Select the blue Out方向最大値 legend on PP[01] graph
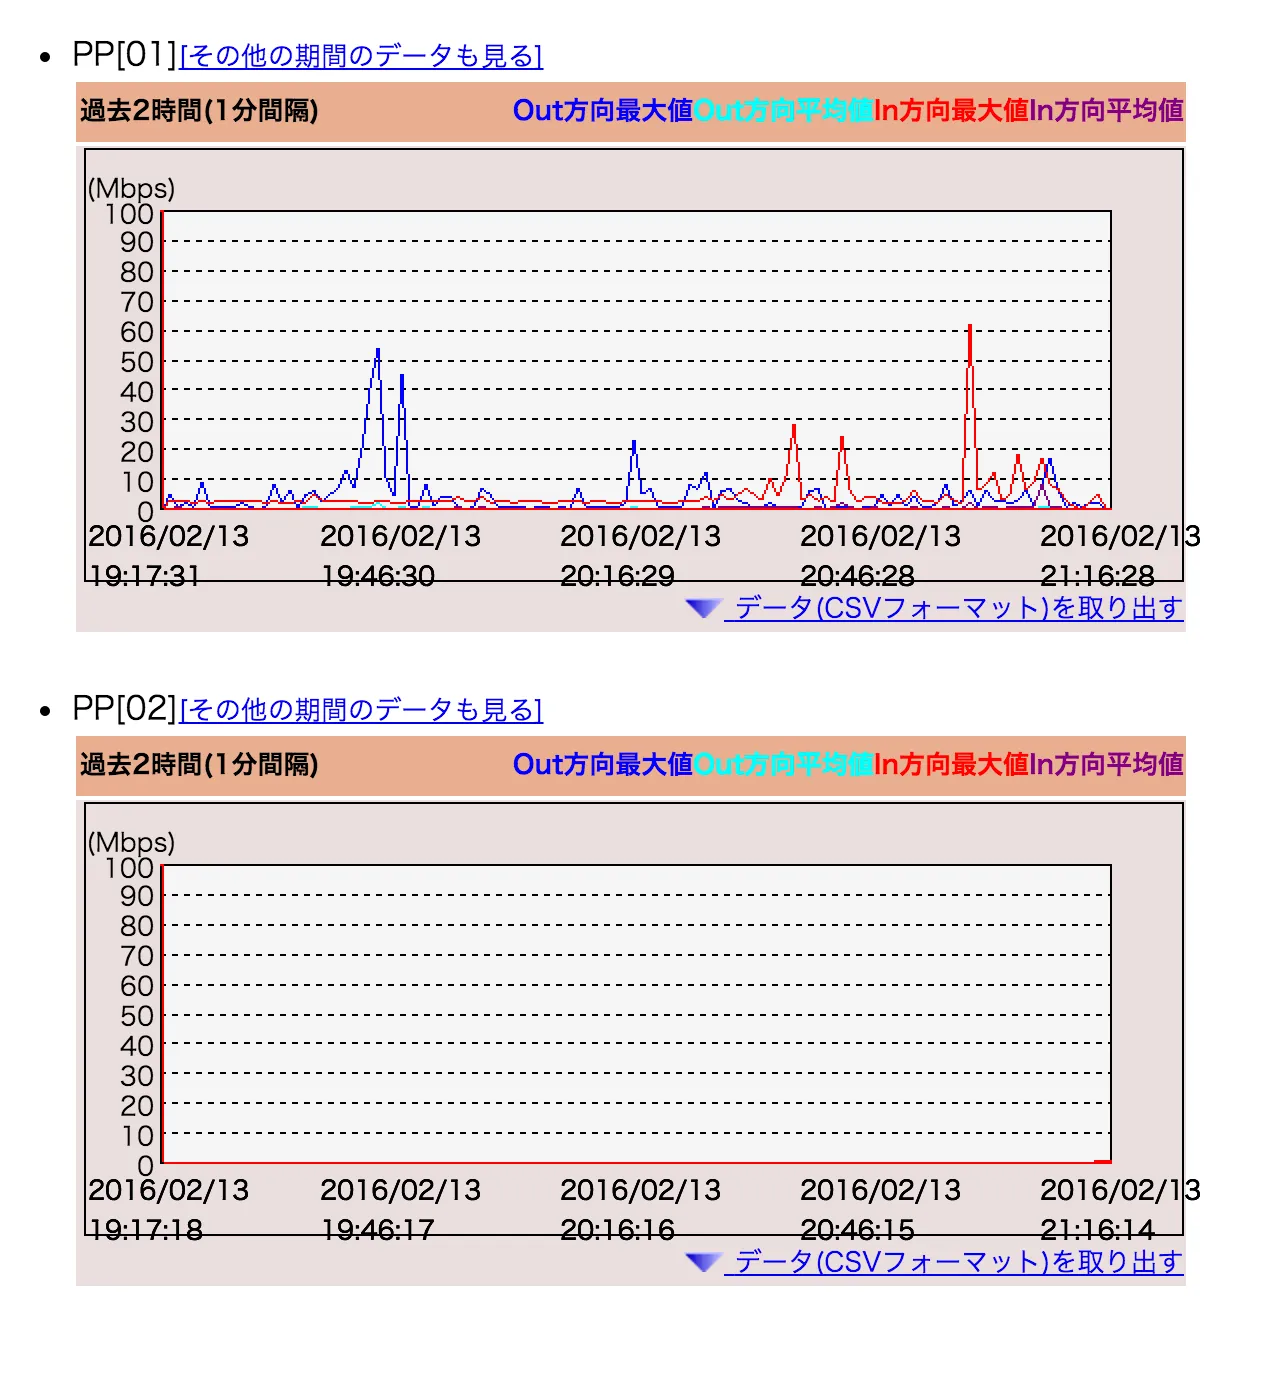The image size is (1262, 1380). [x=601, y=112]
